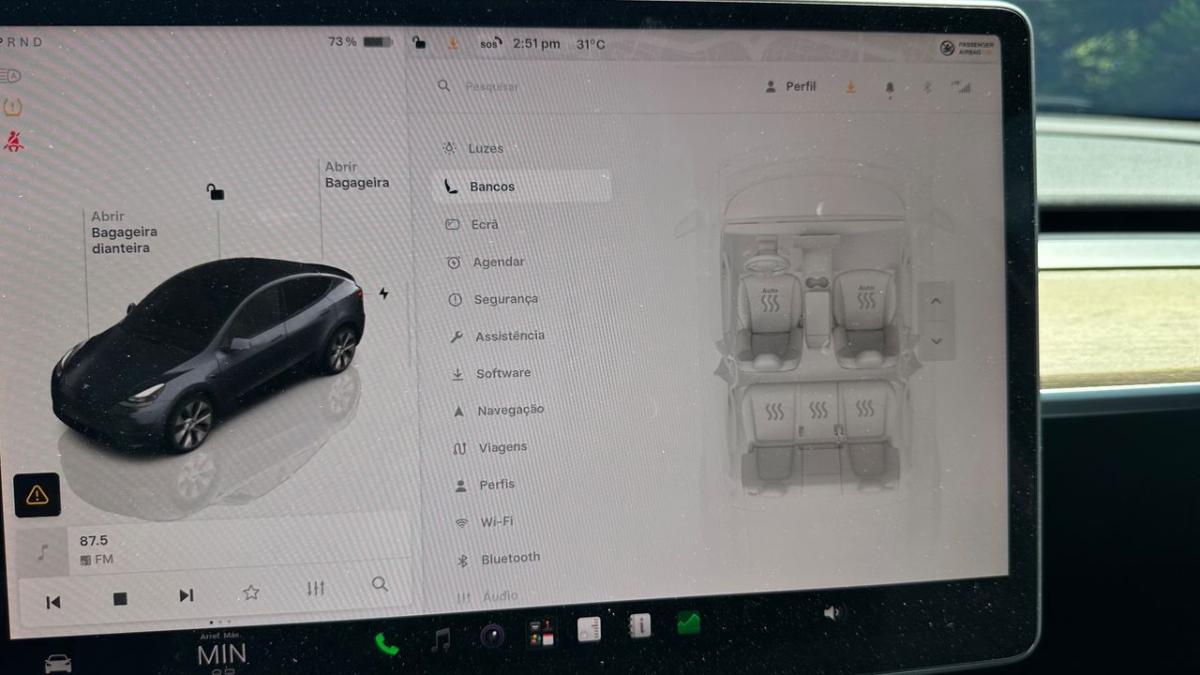
Task: Tap the headlight indicator icon
Action: (10, 75)
